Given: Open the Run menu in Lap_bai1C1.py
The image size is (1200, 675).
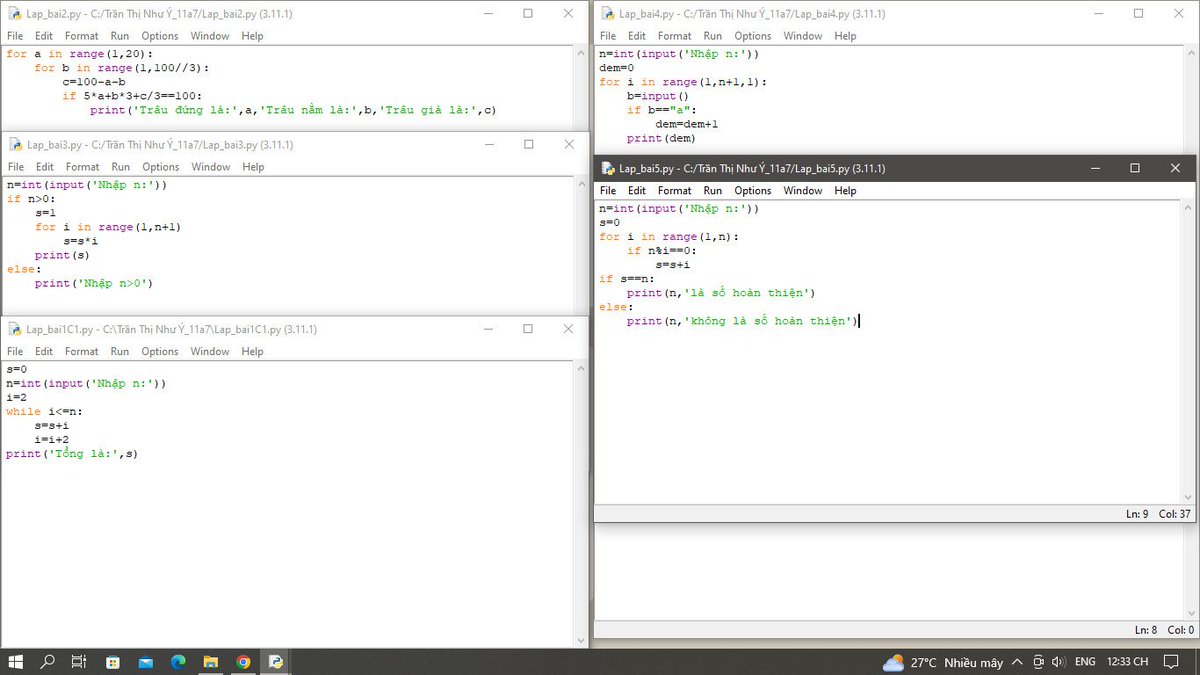Looking at the screenshot, I should click(x=120, y=351).
